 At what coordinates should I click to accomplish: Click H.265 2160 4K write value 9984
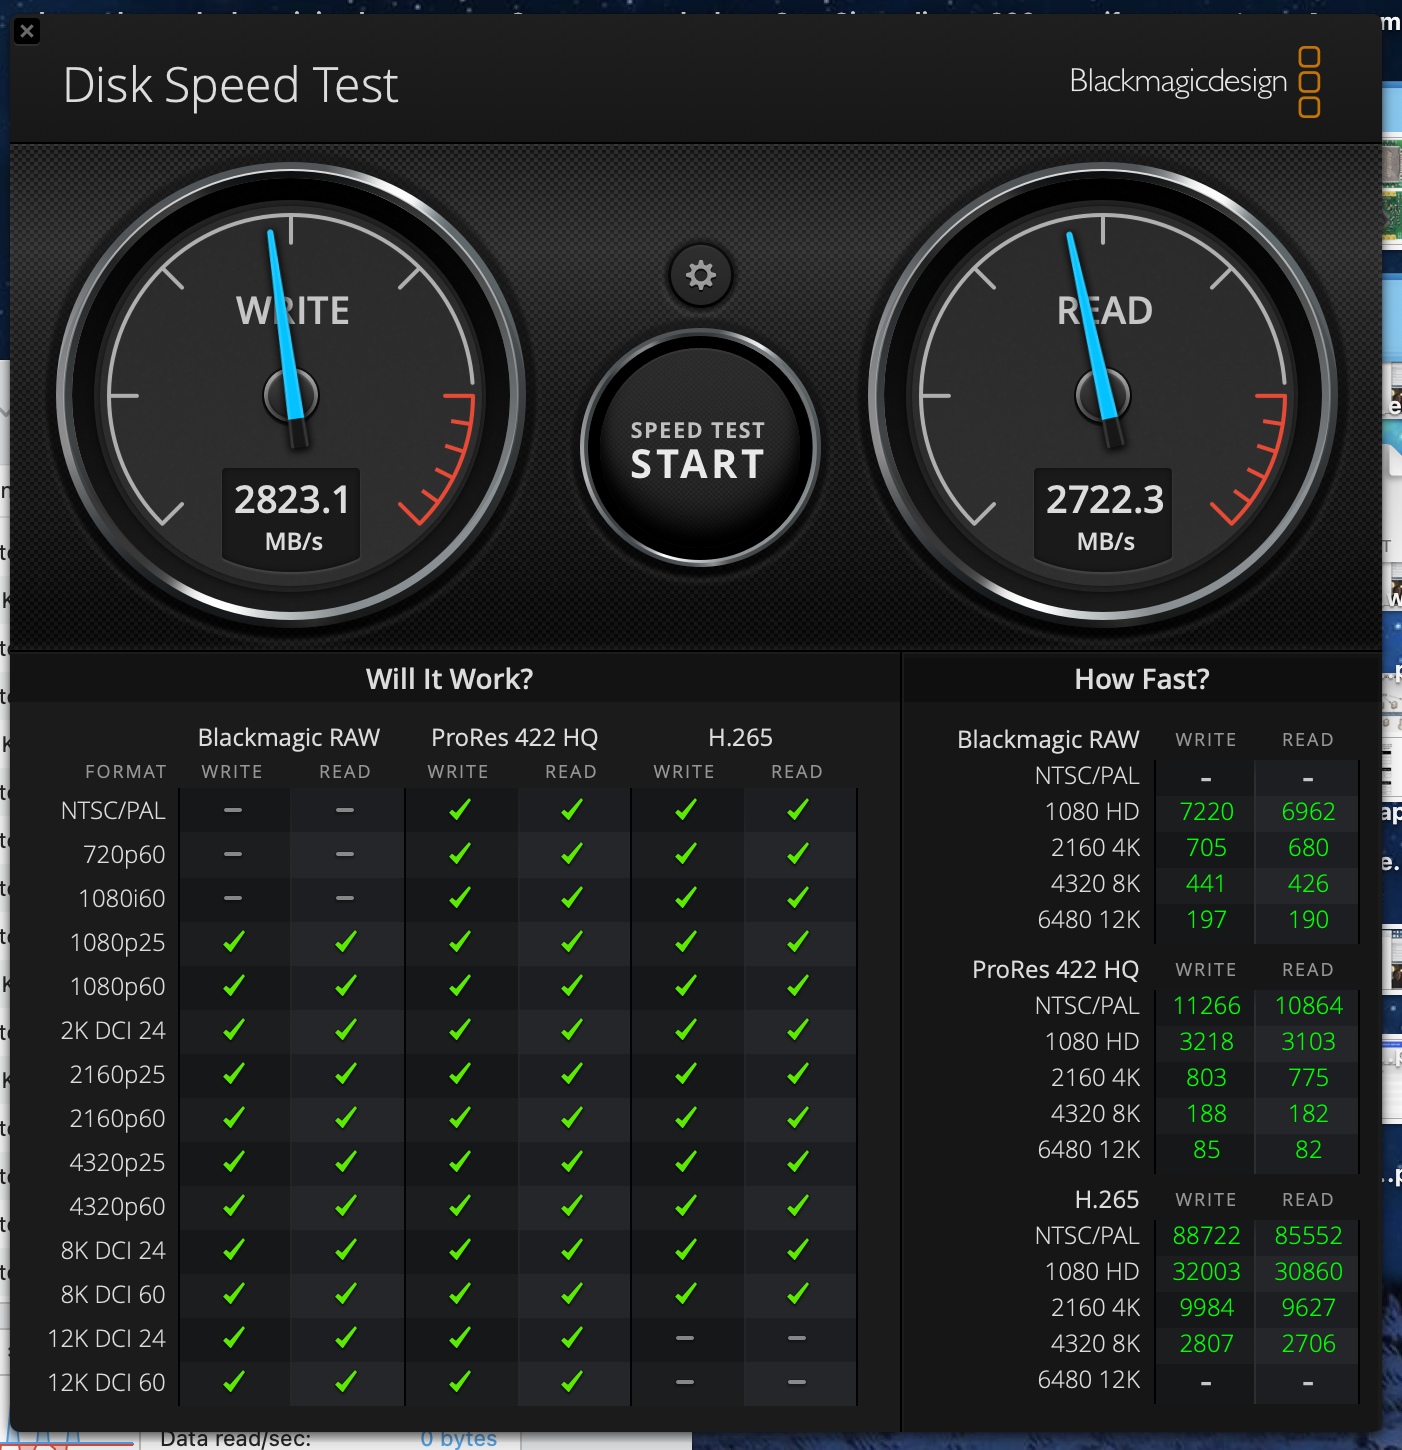tap(1206, 1307)
